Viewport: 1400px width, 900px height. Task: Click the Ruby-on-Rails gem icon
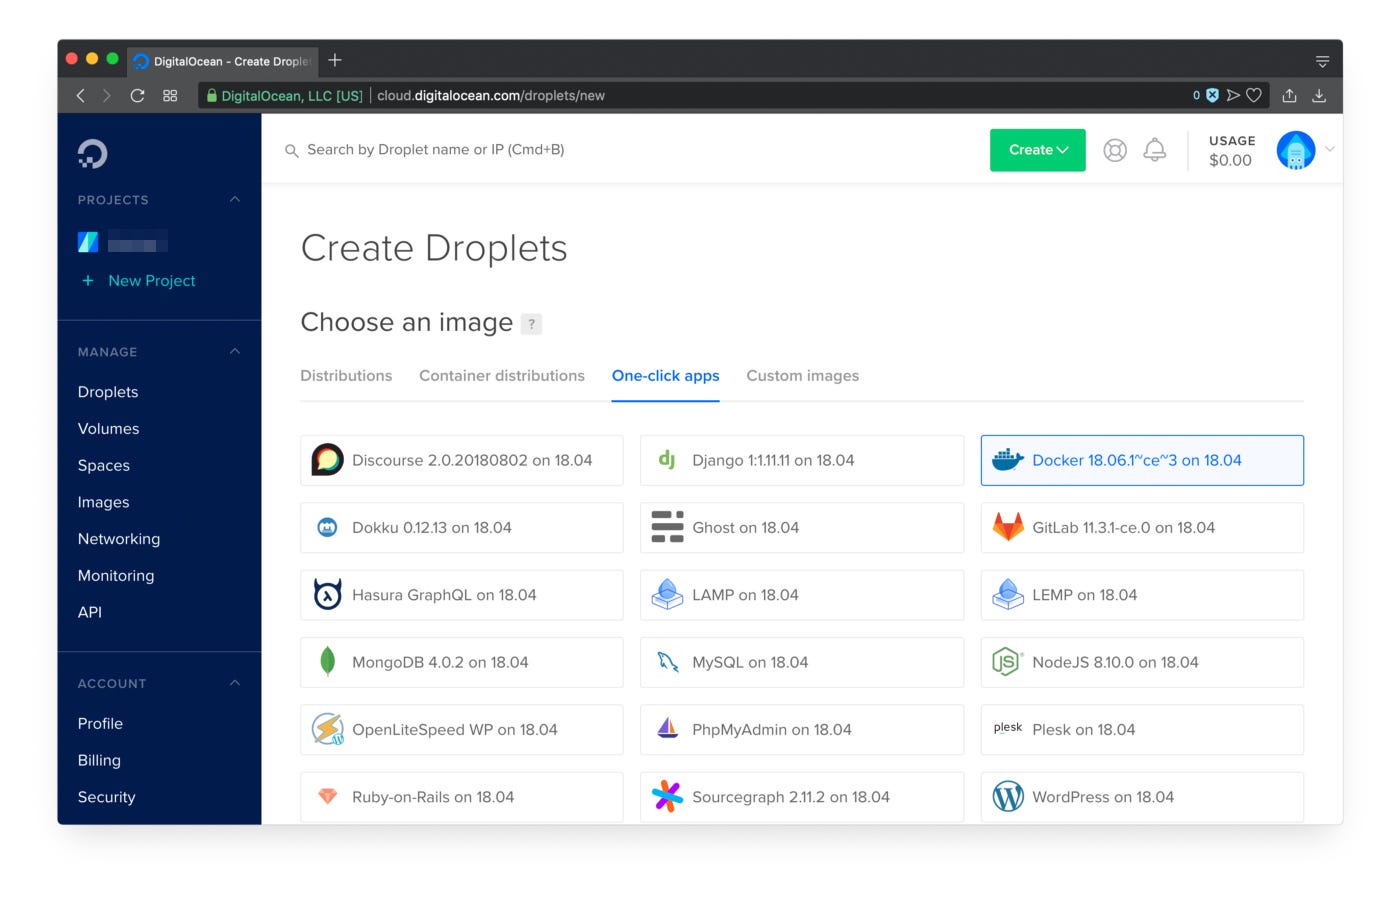click(327, 796)
